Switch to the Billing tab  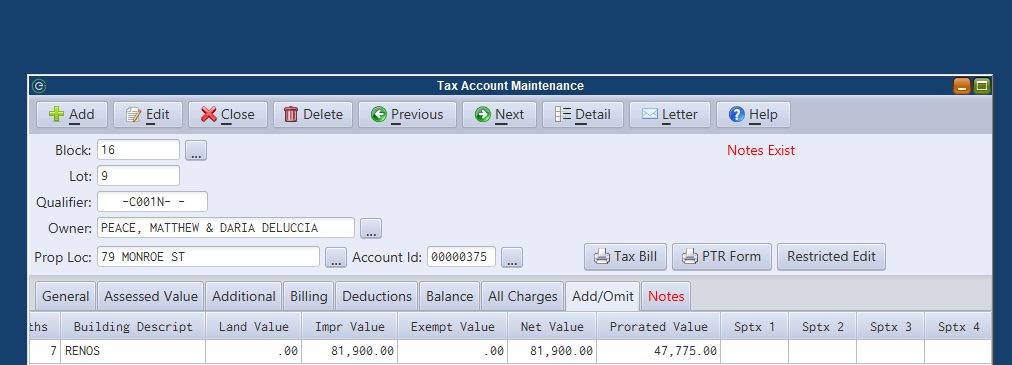coord(309,297)
